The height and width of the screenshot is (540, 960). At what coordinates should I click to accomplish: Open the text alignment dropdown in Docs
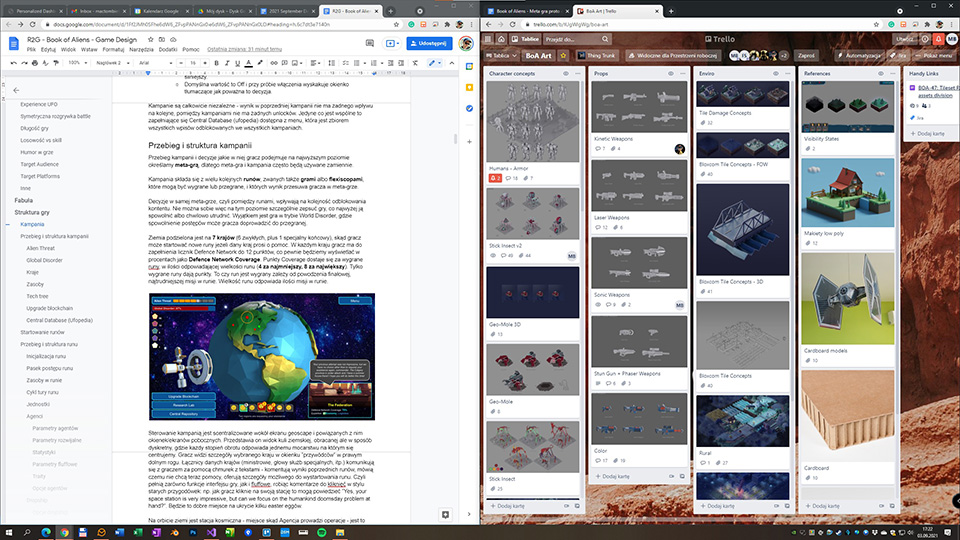point(315,63)
